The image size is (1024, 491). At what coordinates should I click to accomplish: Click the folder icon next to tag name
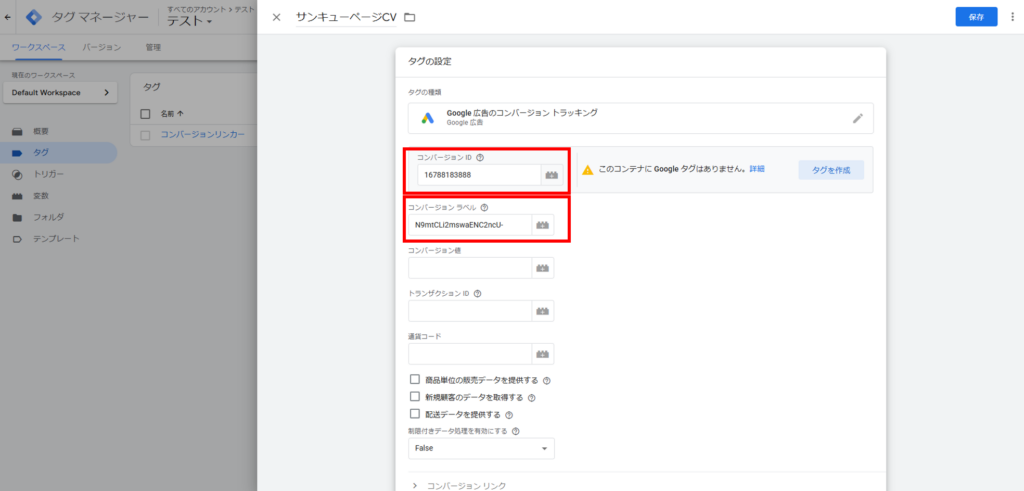tap(409, 18)
